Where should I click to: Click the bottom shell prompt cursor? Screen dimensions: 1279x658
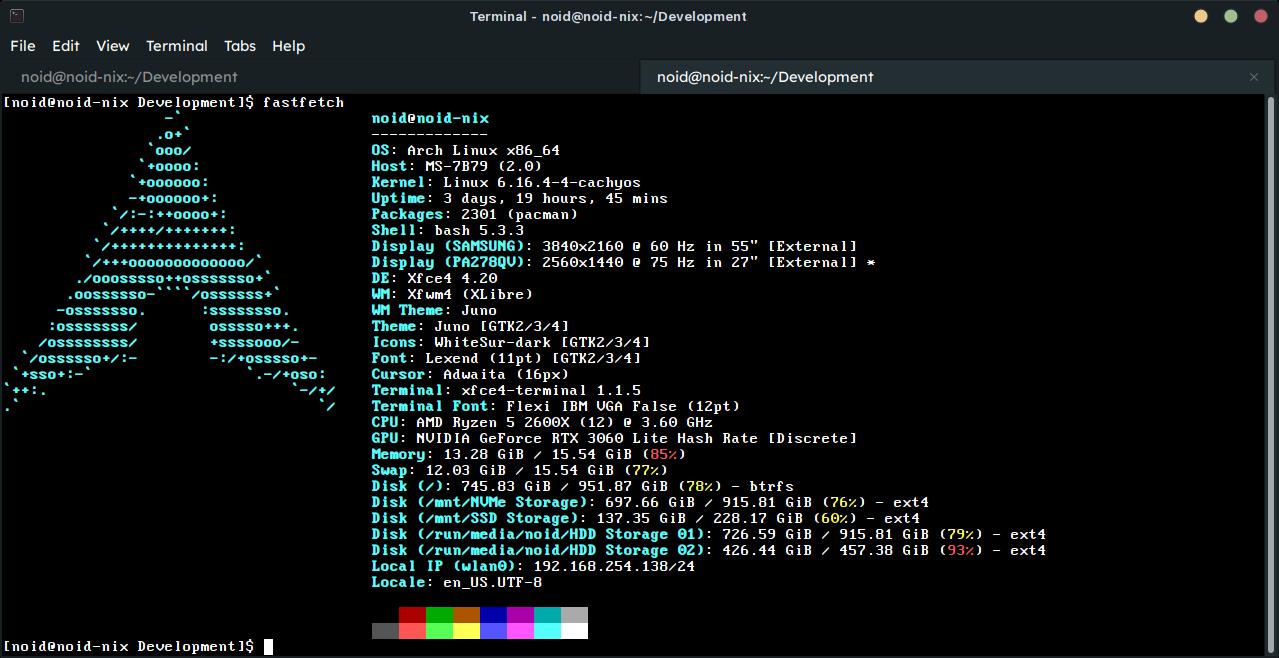[268, 646]
